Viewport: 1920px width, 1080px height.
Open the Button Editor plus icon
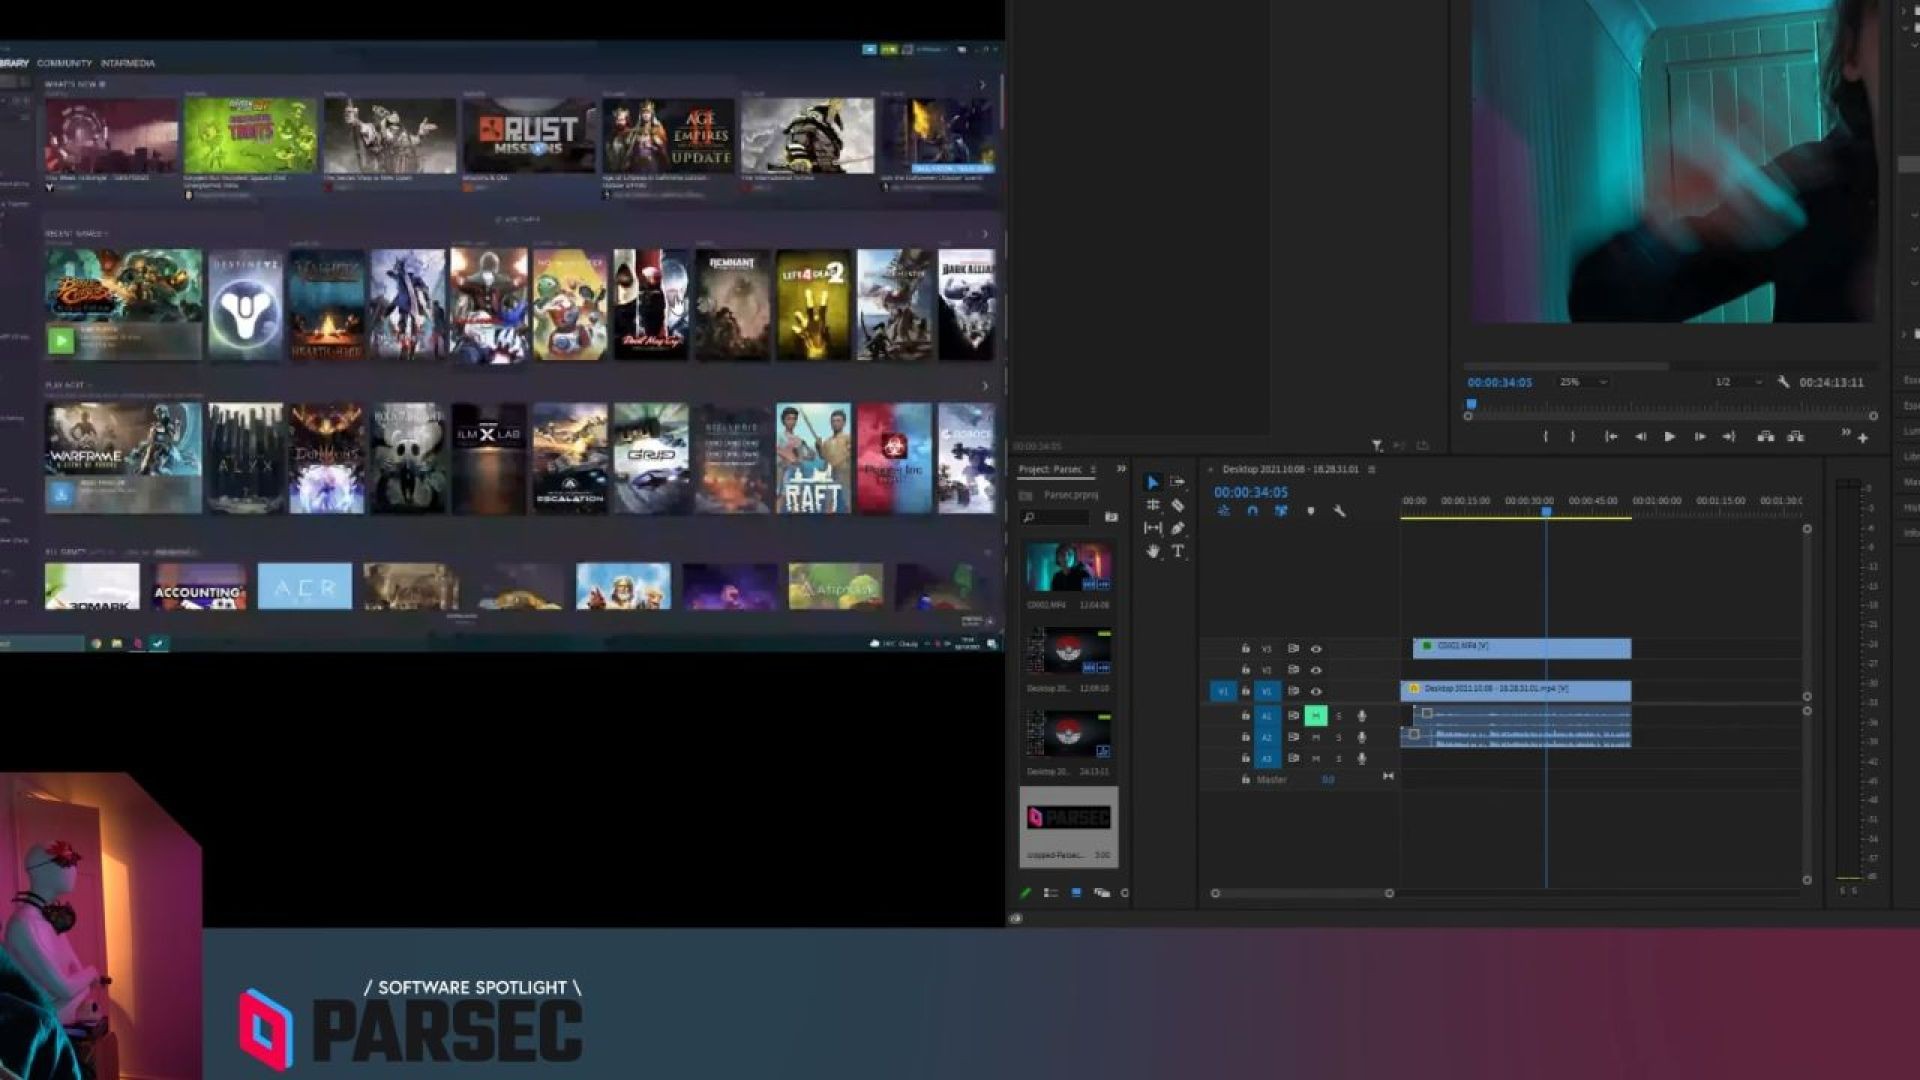pos(1863,438)
